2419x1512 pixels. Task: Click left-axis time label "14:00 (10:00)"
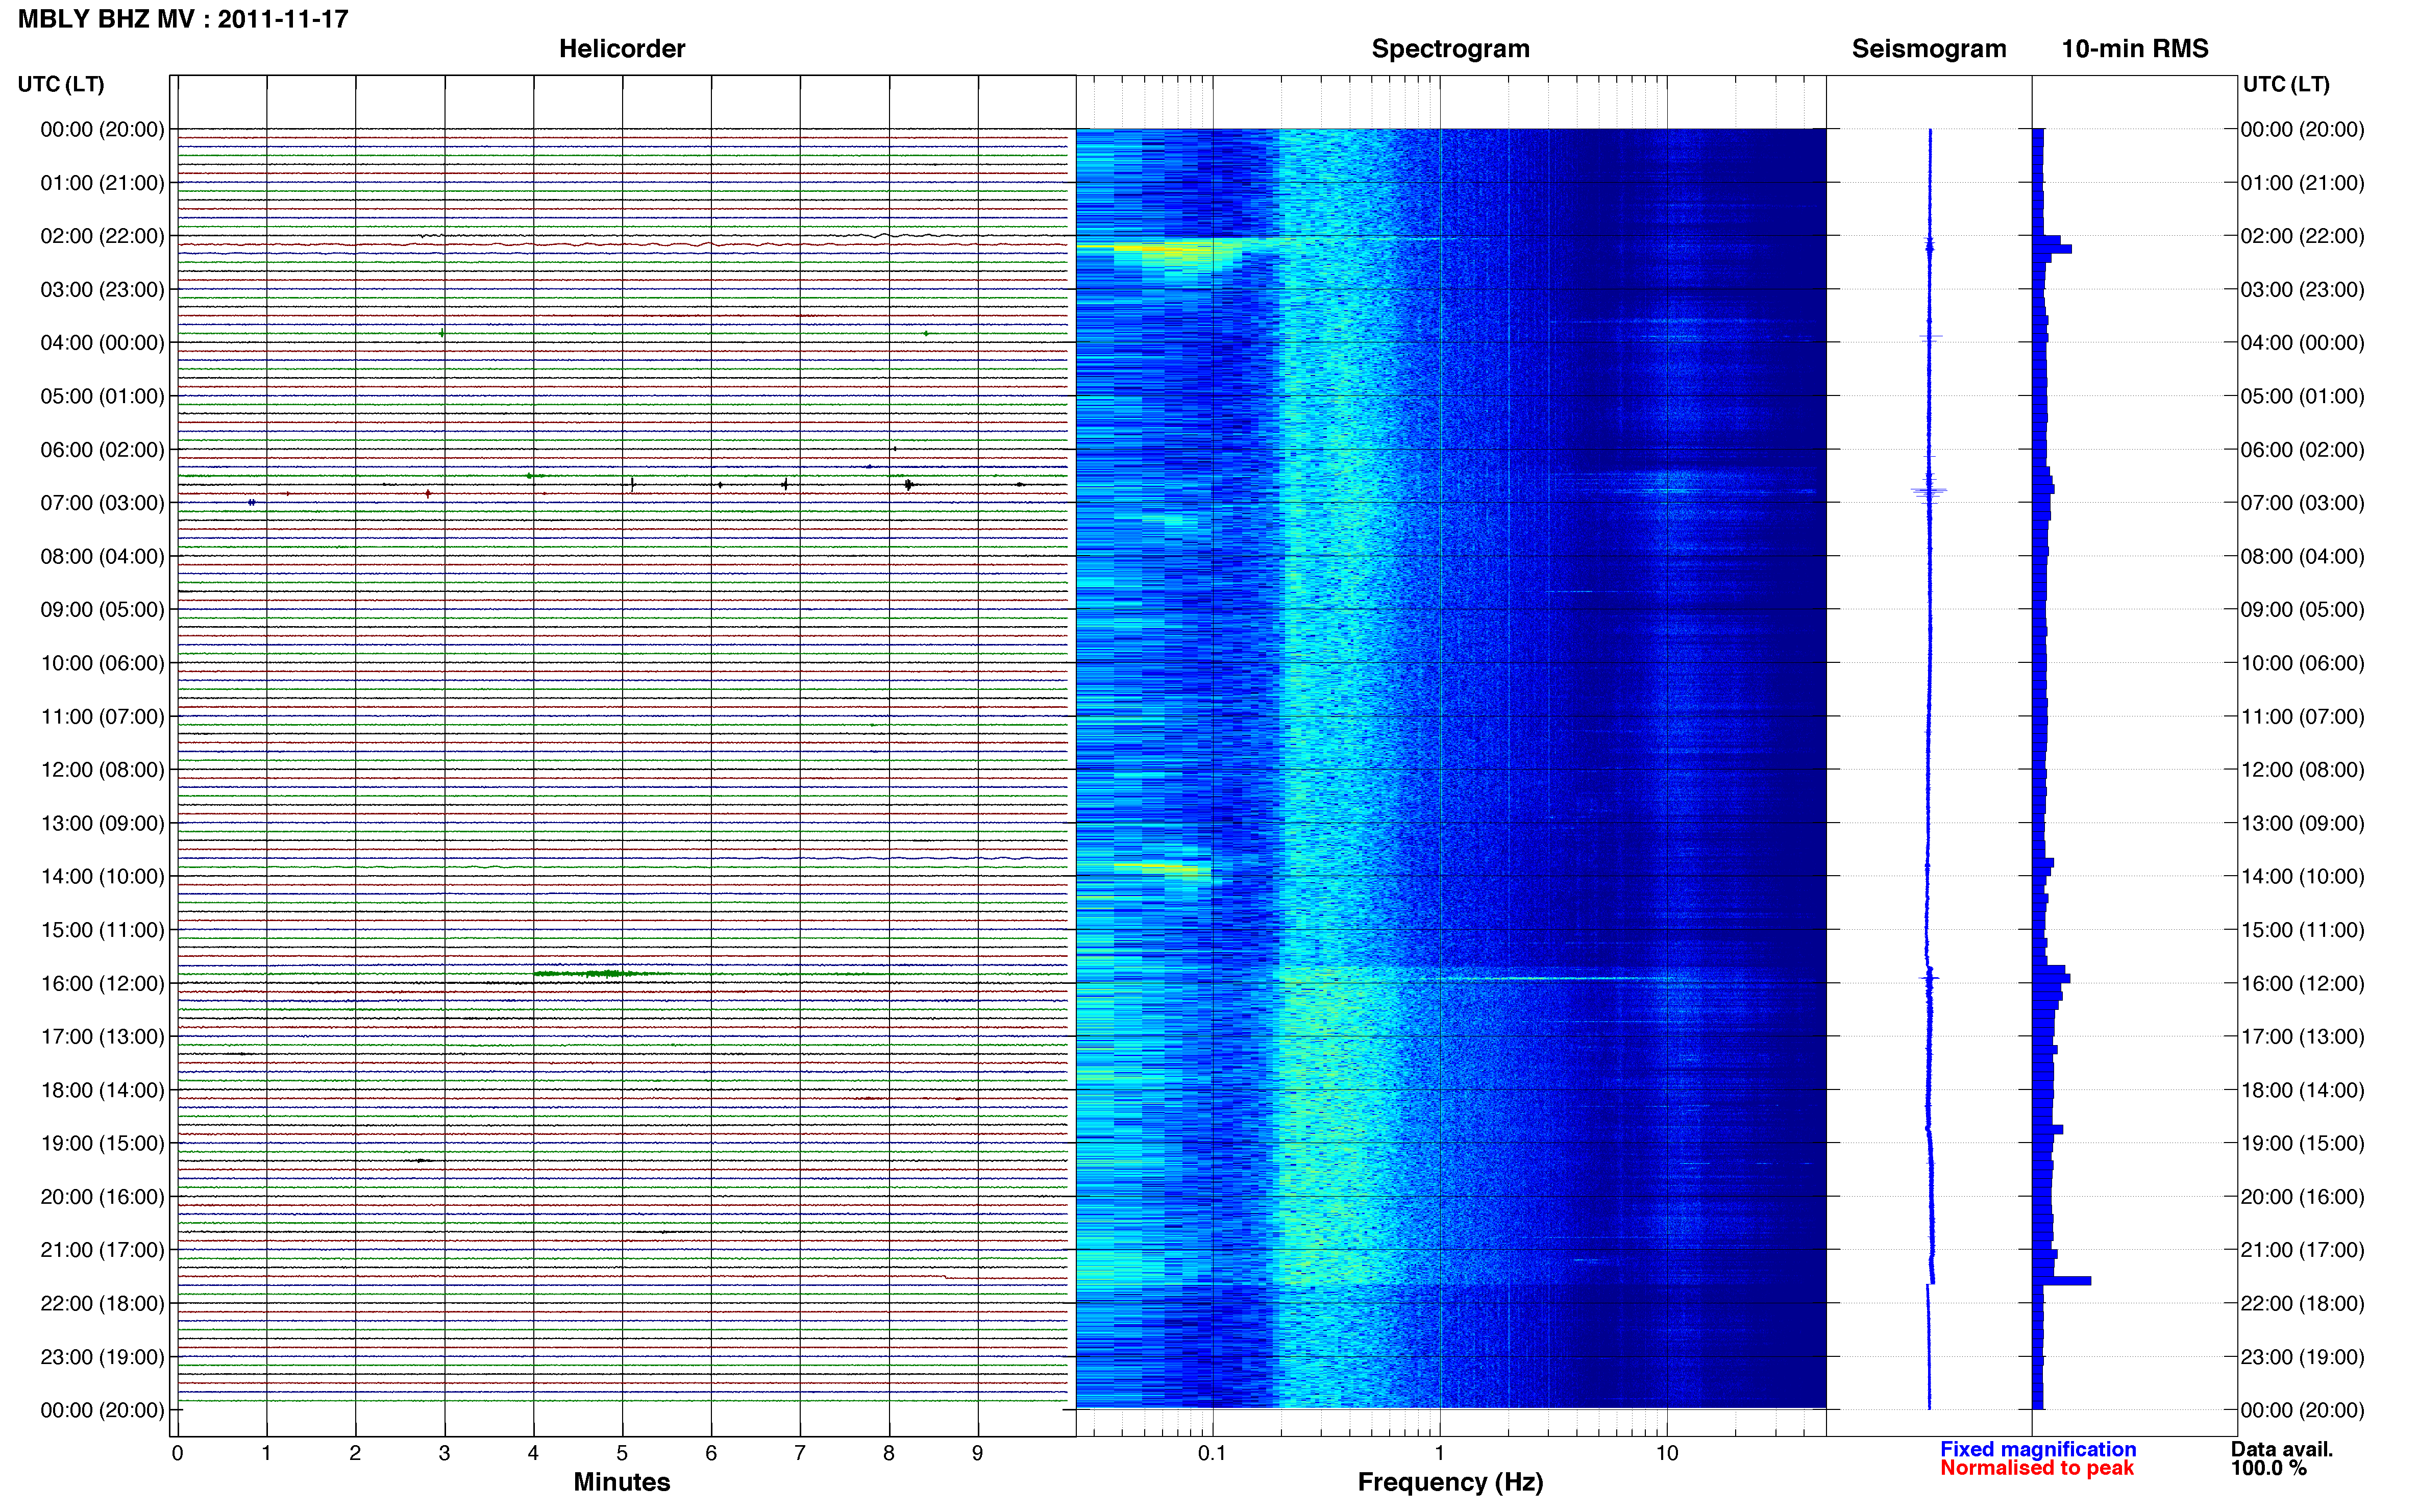pyautogui.click(x=102, y=876)
